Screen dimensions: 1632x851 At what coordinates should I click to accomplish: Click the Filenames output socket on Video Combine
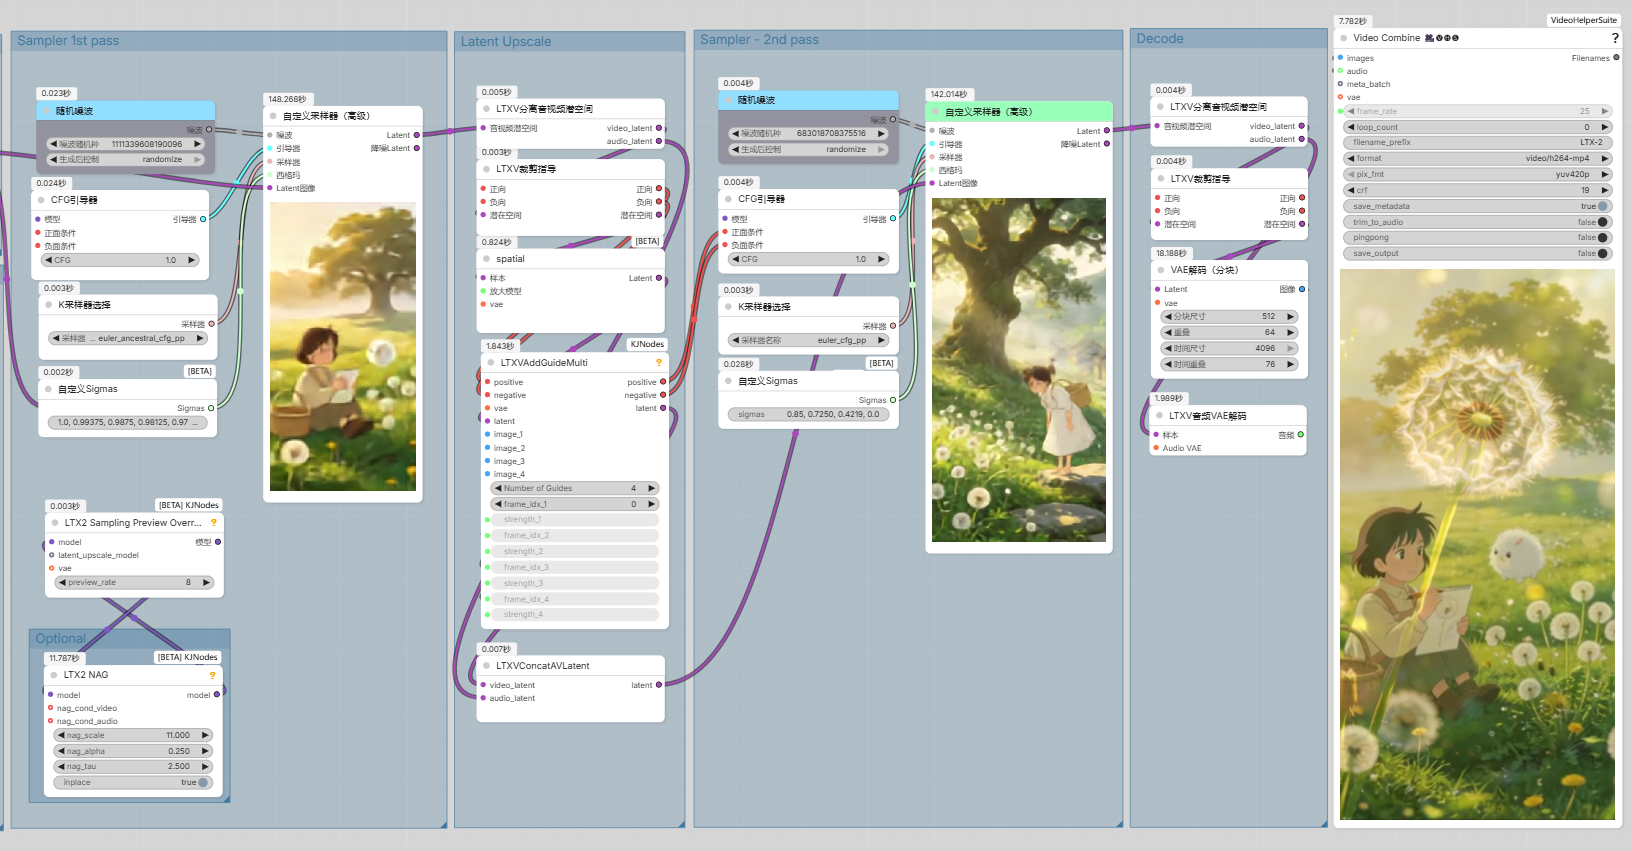click(1616, 58)
